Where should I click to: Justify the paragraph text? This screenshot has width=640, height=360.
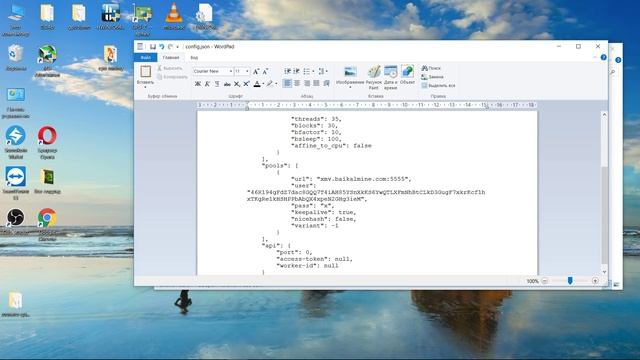(316, 83)
